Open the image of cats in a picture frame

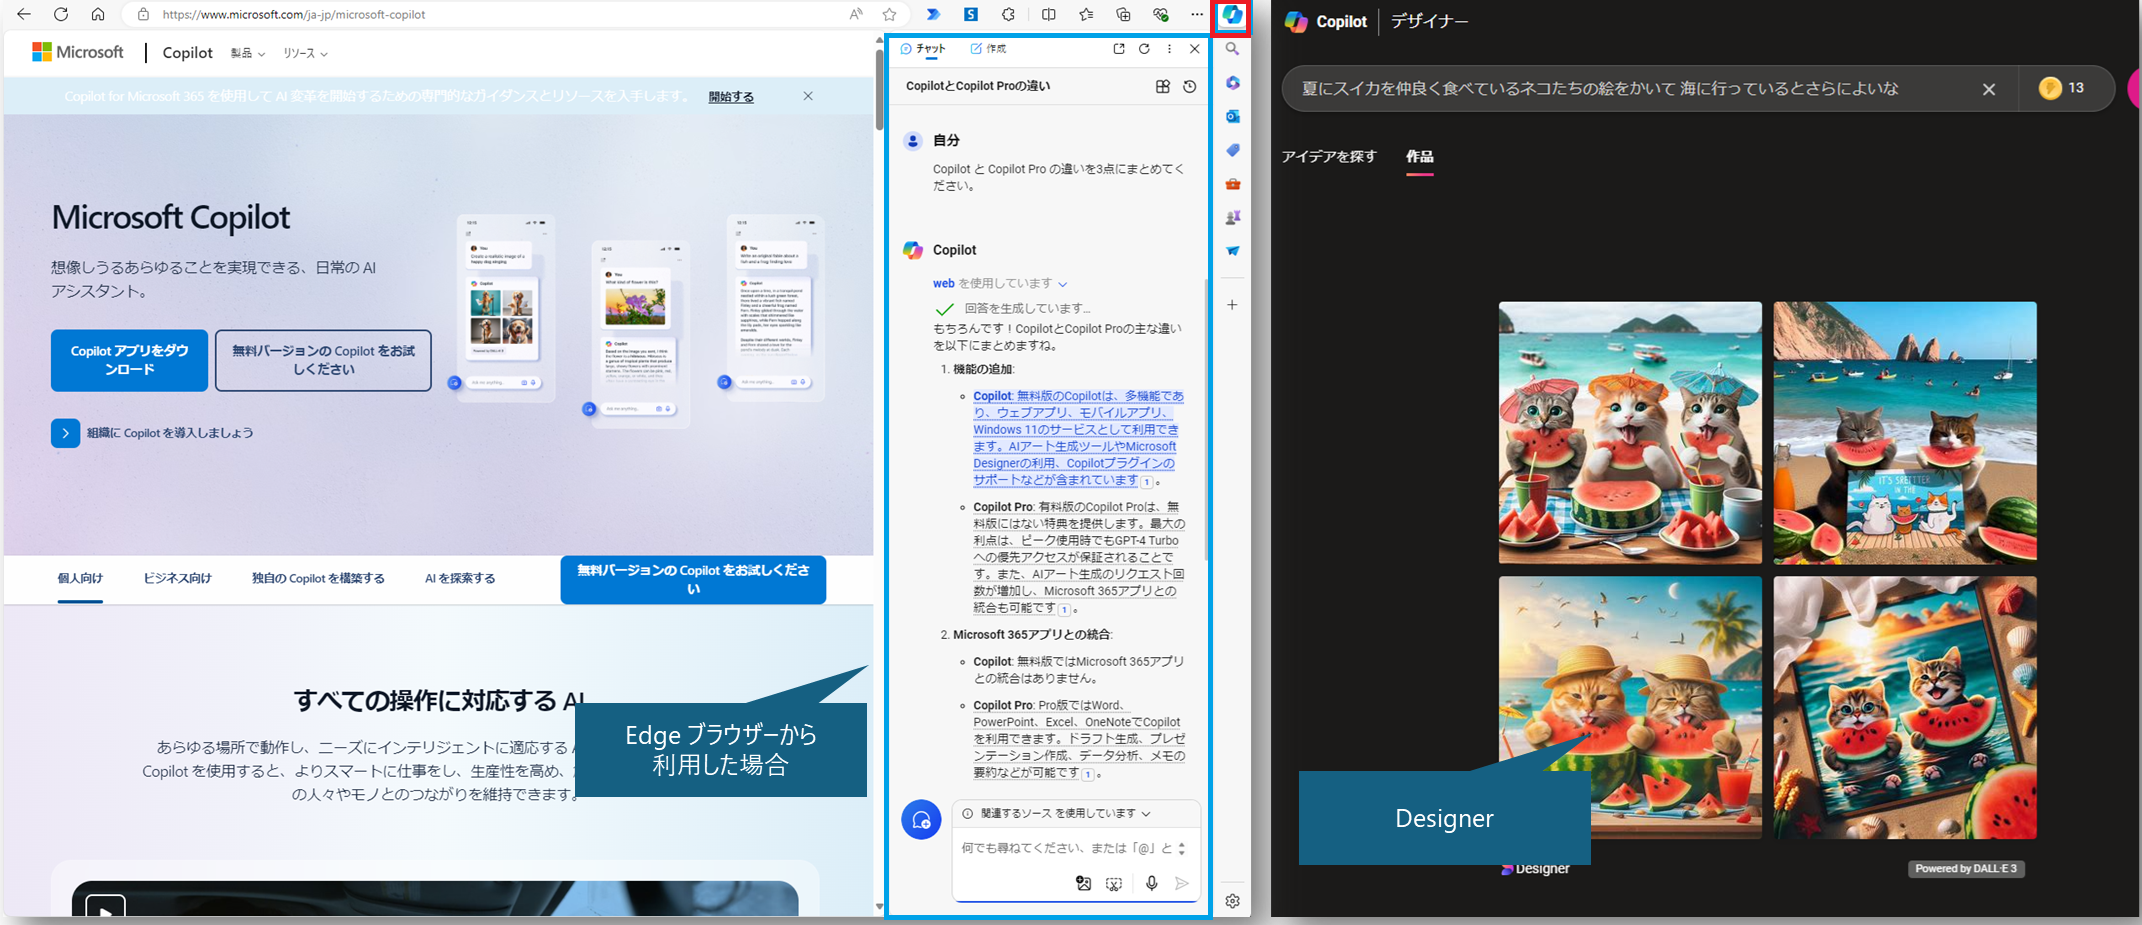(x=1905, y=707)
